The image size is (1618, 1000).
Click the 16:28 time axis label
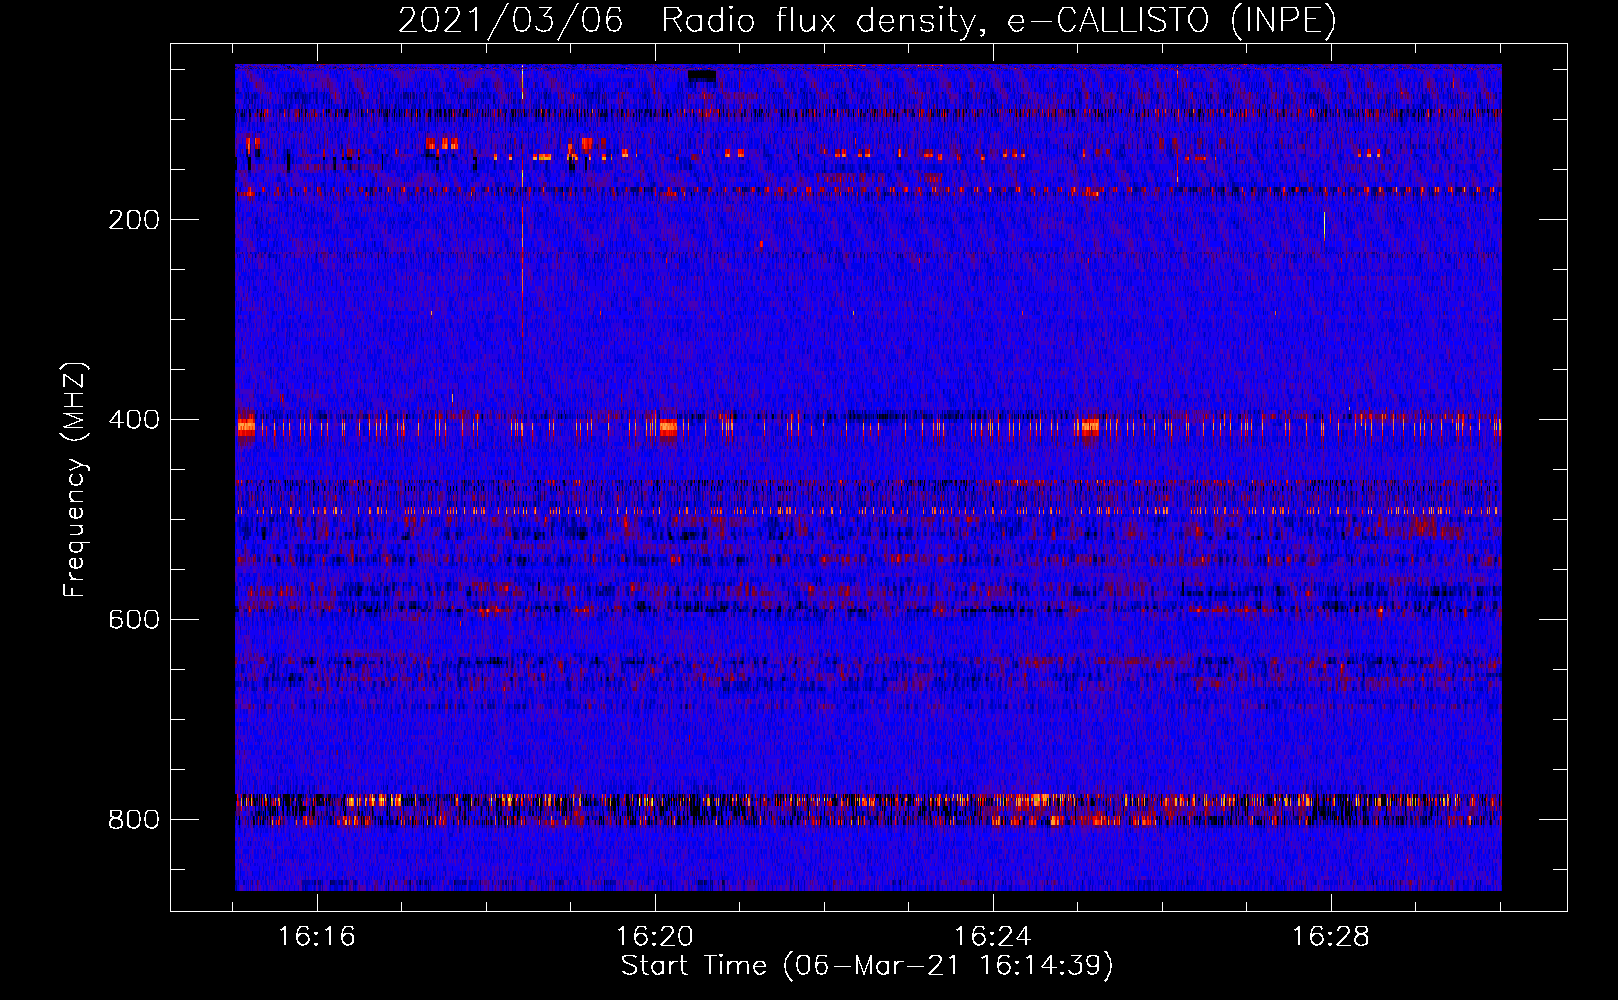coord(1331,937)
